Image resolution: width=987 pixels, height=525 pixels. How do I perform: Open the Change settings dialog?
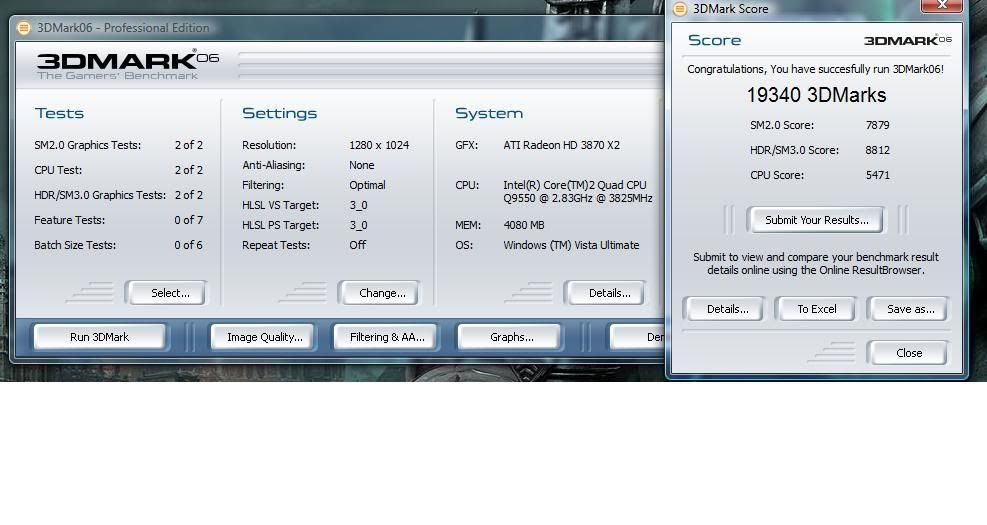[x=379, y=293]
